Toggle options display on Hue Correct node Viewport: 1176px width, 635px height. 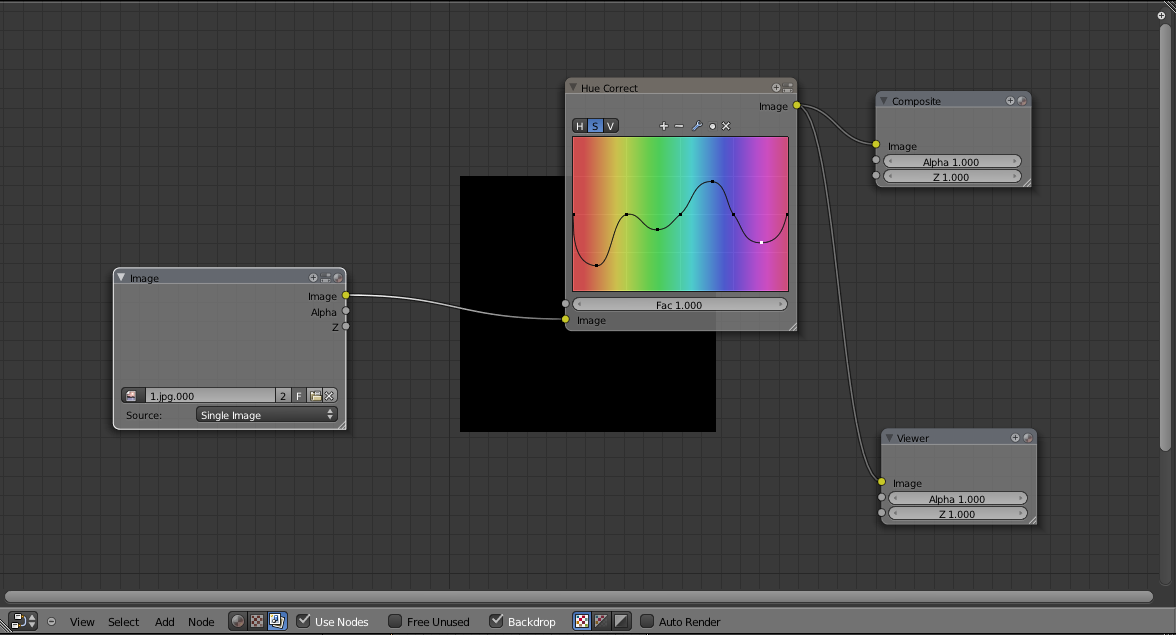(788, 88)
